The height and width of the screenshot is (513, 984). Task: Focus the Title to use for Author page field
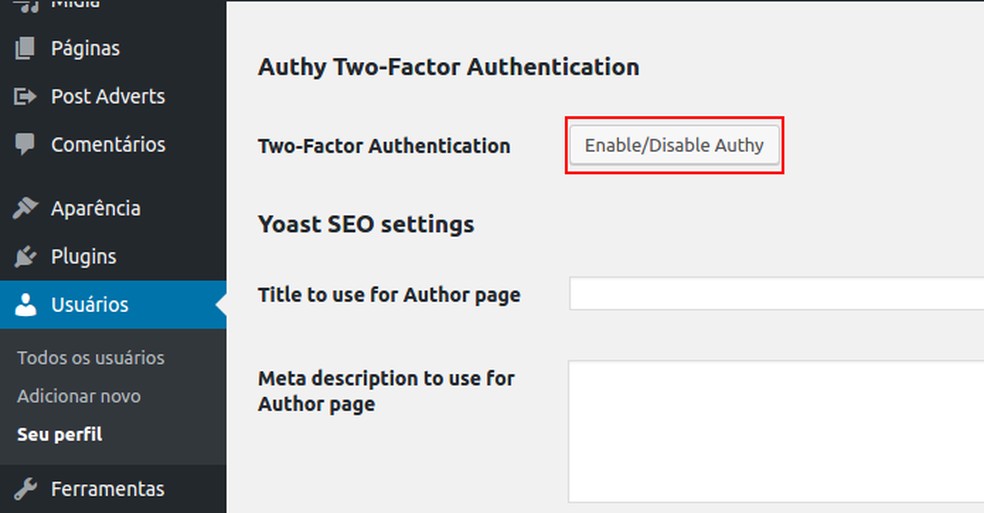click(x=776, y=294)
